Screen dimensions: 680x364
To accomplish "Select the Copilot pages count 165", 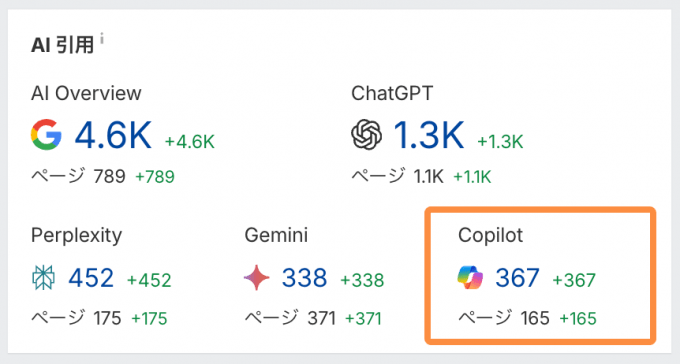I will pos(535,318).
